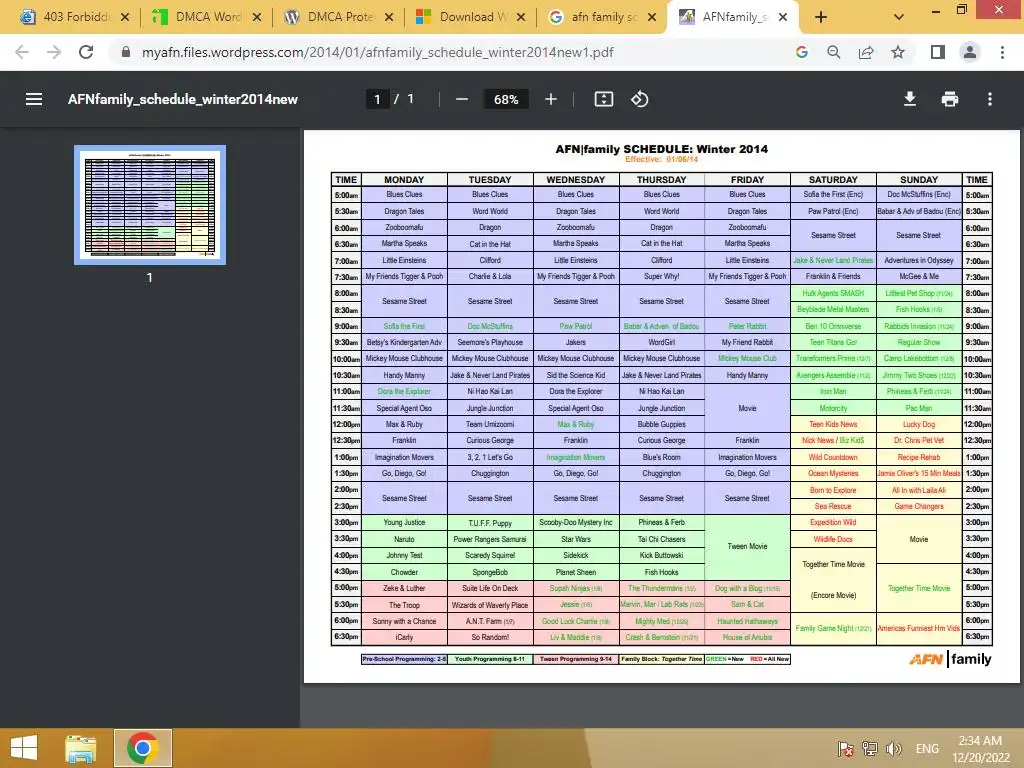
Task: Click 'iCarly' Monday 6:30pm cell
Action: (404, 637)
